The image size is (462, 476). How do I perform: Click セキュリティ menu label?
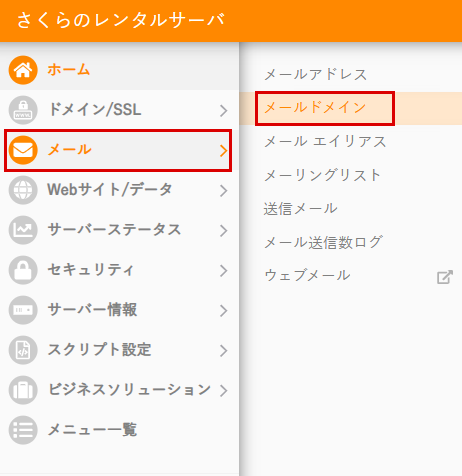coord(91,270)
